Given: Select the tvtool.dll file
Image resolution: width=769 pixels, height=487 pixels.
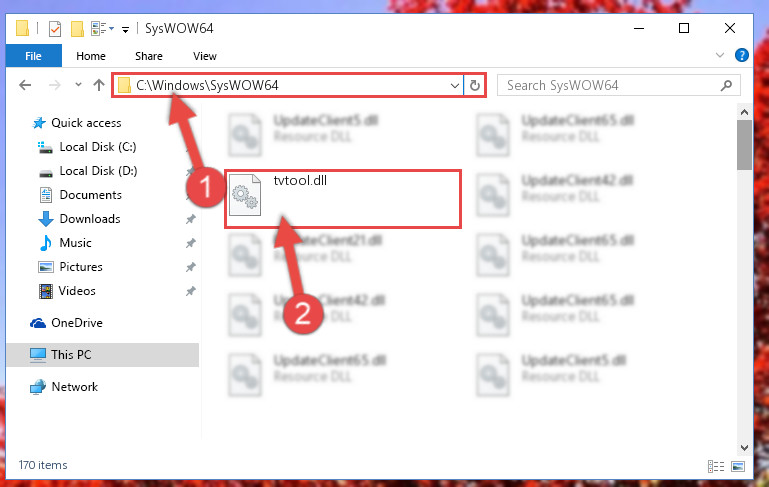Looking at the screenshot, I should point(343,199).
